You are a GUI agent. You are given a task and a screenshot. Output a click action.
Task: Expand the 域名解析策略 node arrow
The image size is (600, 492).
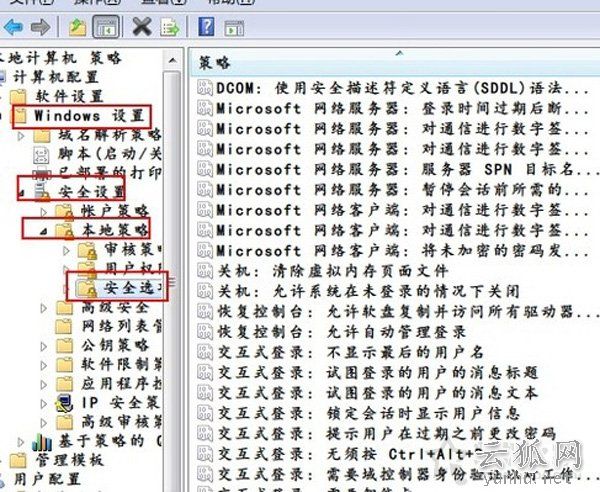[21, 135]
